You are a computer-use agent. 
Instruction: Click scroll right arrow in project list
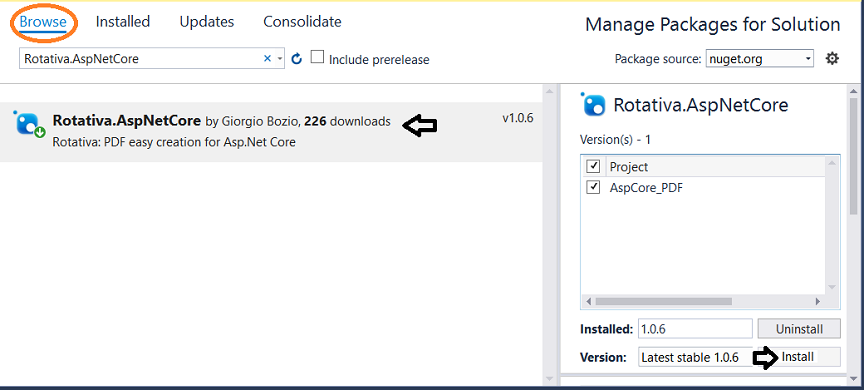[818, 302]
